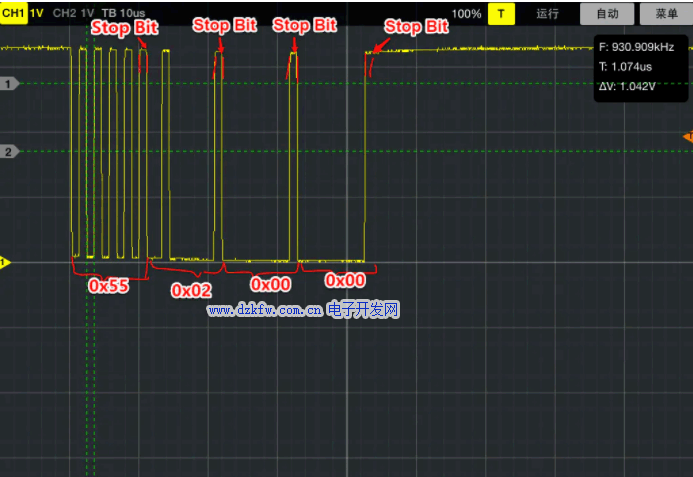
Task: Select horizontal cursor marker 1
Action: [x=9, y=84]
